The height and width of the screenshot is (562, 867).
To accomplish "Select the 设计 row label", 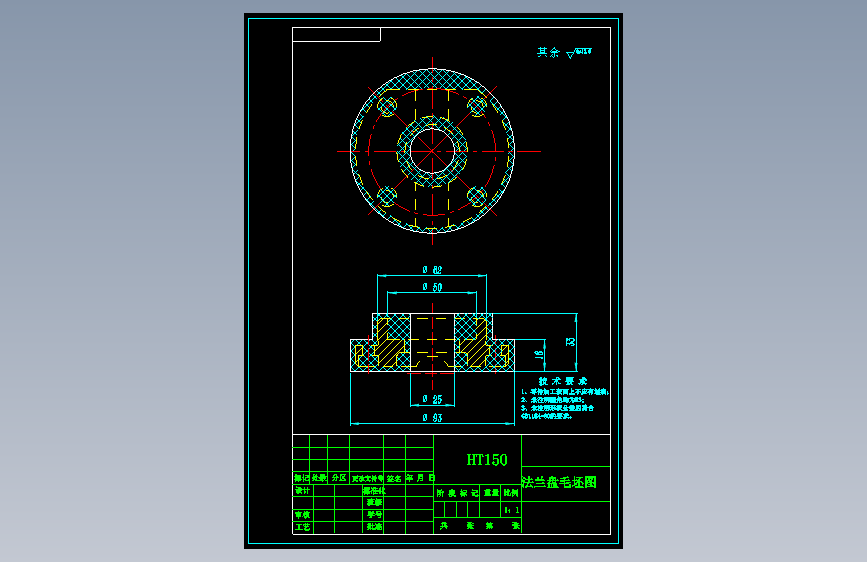I will tap(302, 491).
